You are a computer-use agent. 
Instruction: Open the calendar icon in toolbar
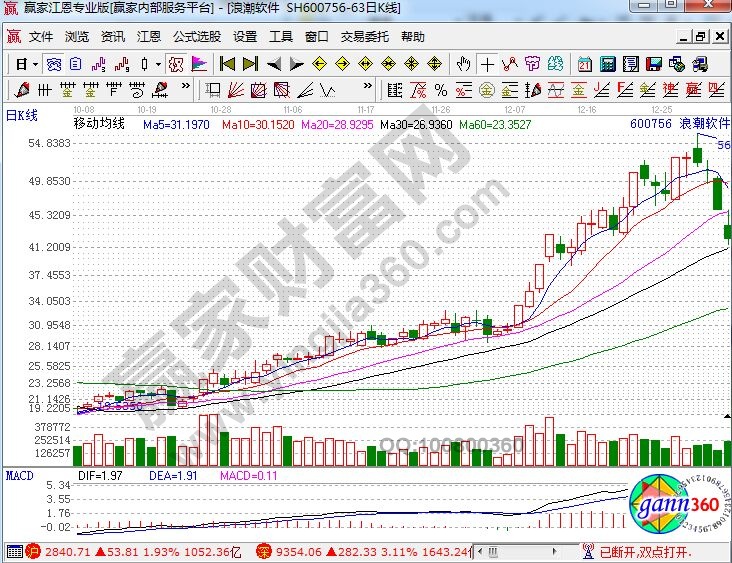(x=585, y=64)
